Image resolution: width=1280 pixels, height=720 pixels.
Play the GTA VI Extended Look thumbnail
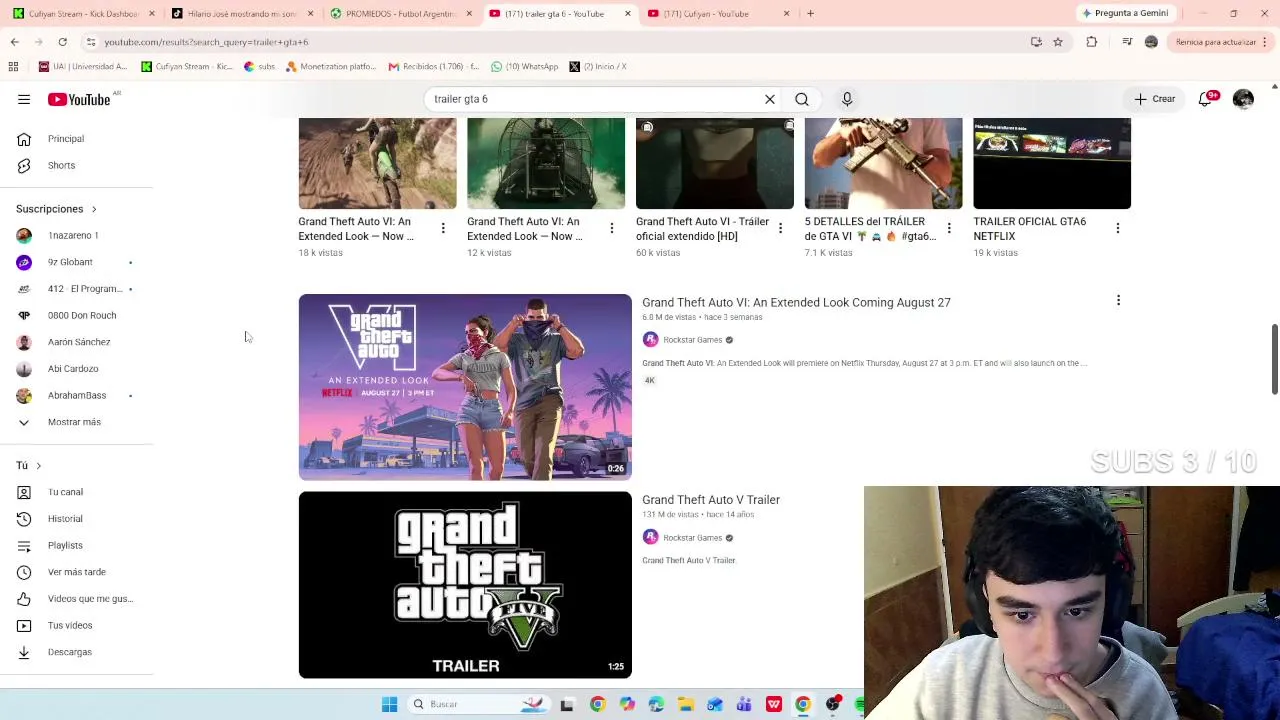click(465, 387)
